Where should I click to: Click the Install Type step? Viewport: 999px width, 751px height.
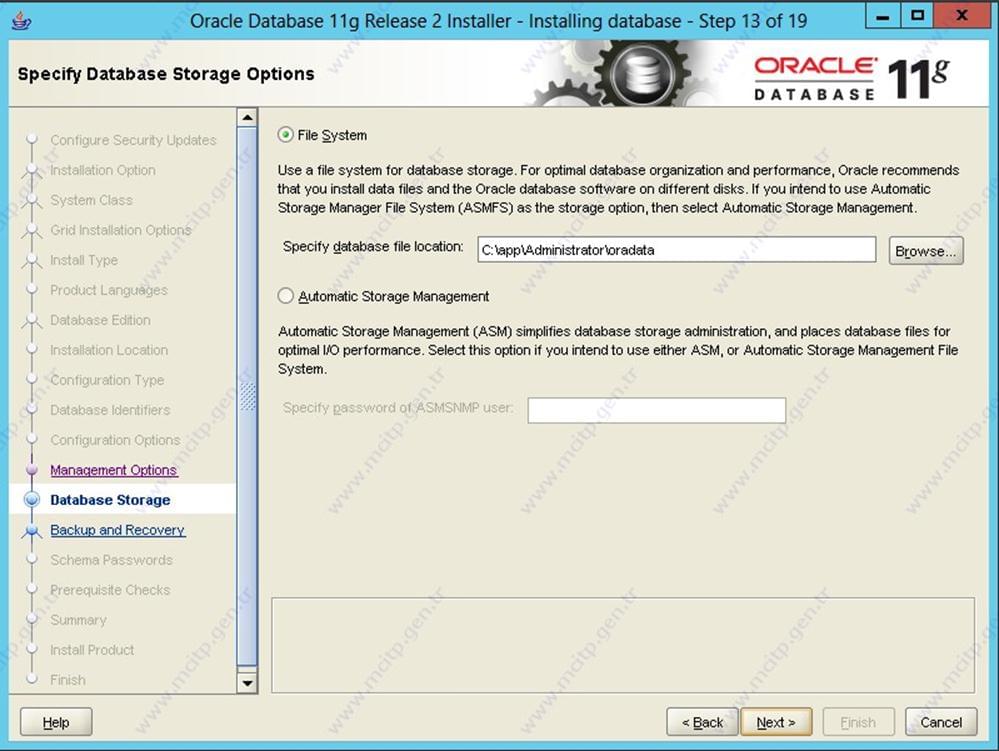84,260
